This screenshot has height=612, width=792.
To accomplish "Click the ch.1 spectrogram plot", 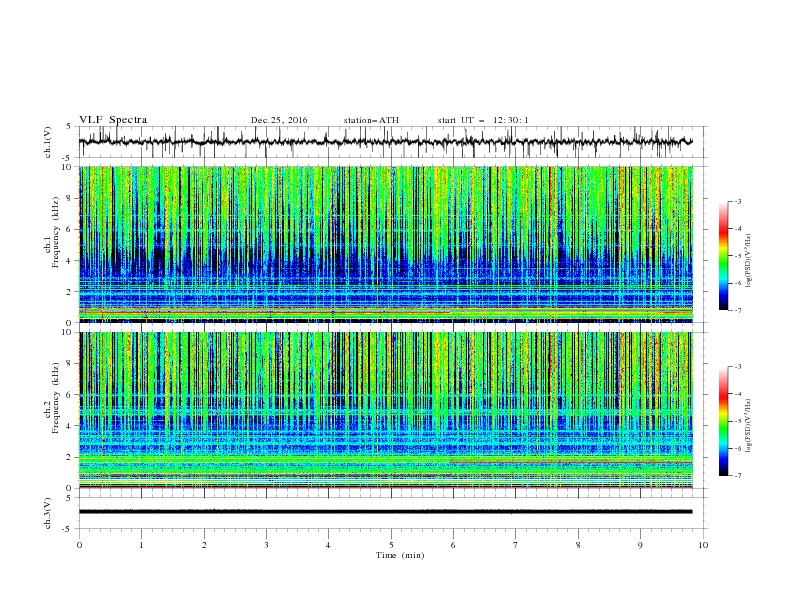I will [385, 244].
